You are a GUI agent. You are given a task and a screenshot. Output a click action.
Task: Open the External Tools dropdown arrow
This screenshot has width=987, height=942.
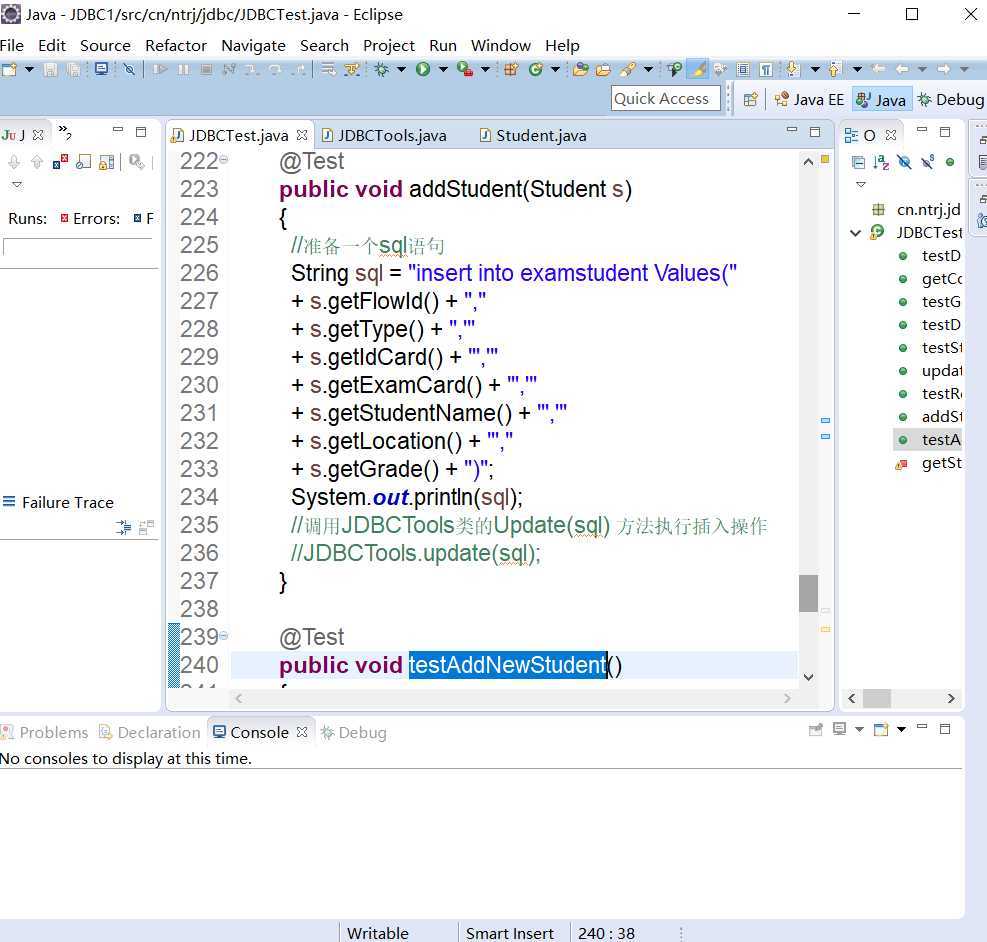coord(485,69)
